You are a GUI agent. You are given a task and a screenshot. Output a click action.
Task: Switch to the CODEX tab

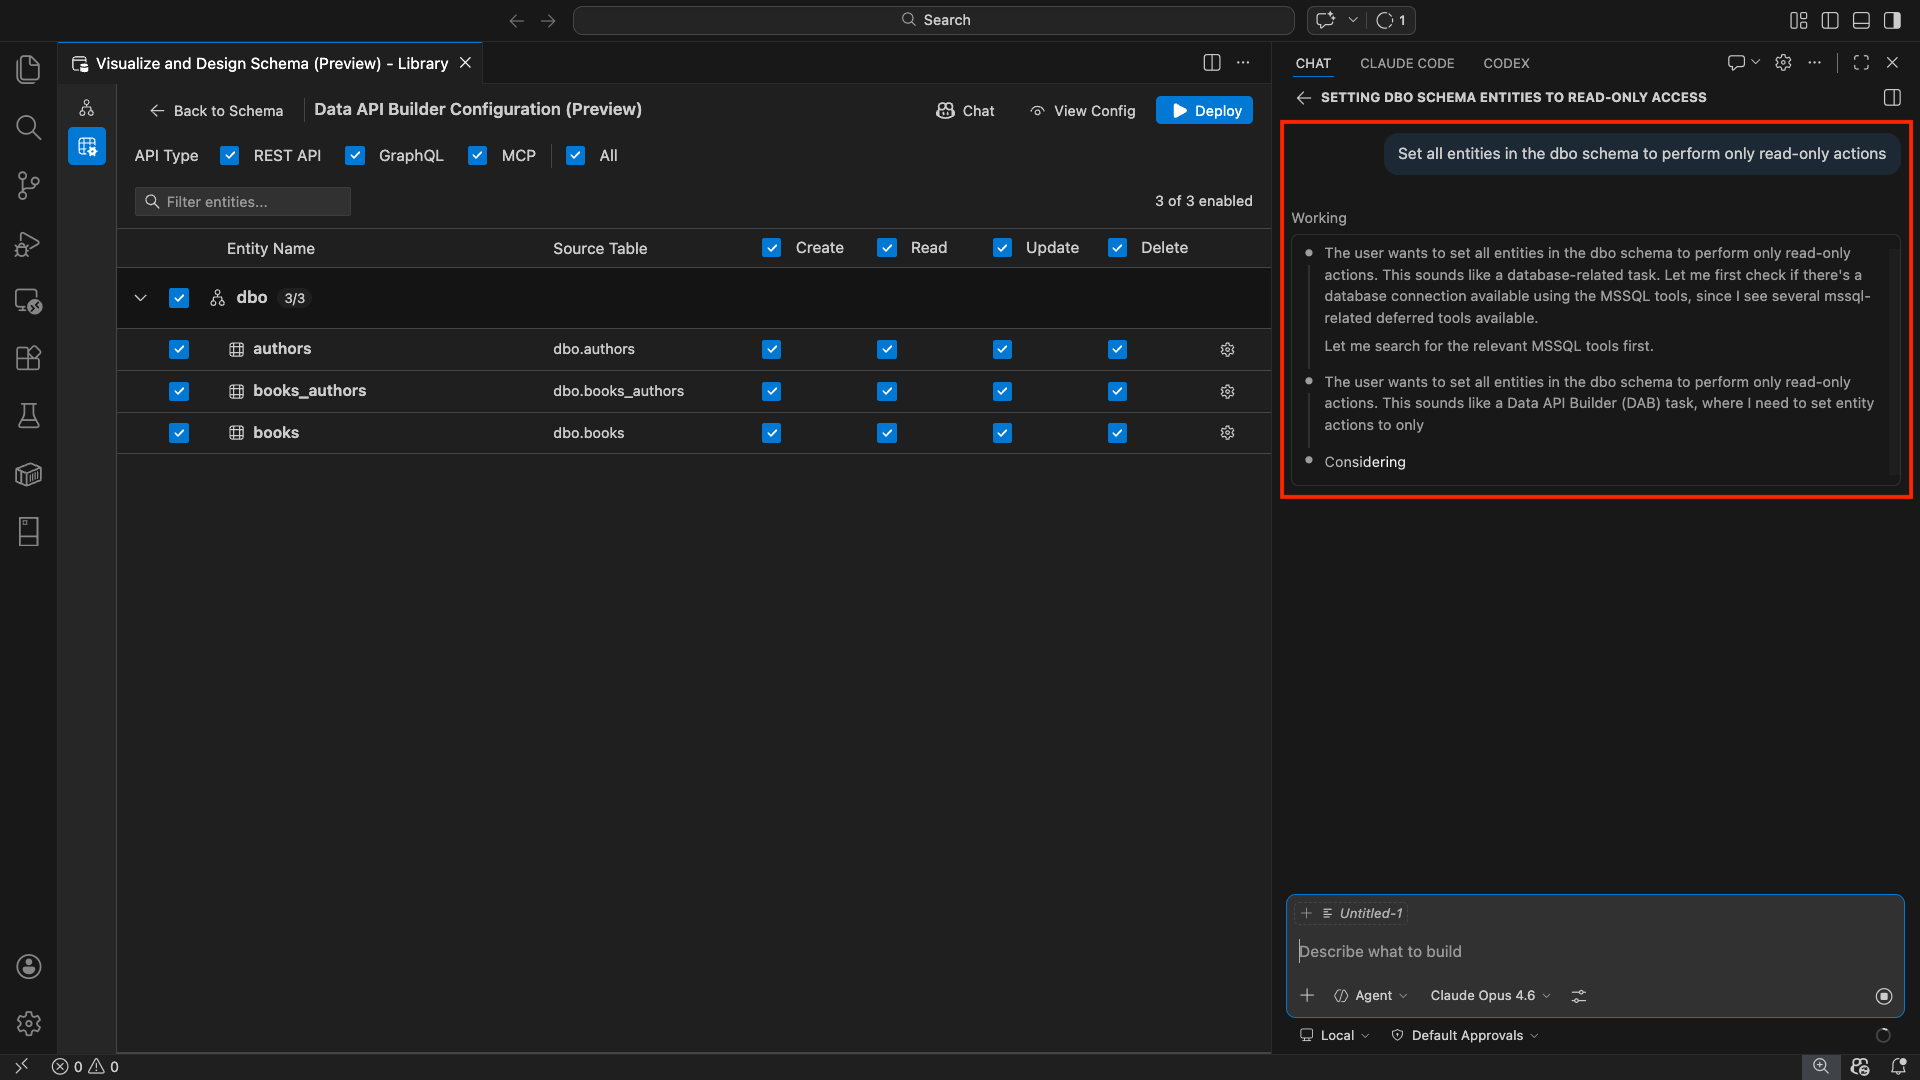tap(1506, 63)
